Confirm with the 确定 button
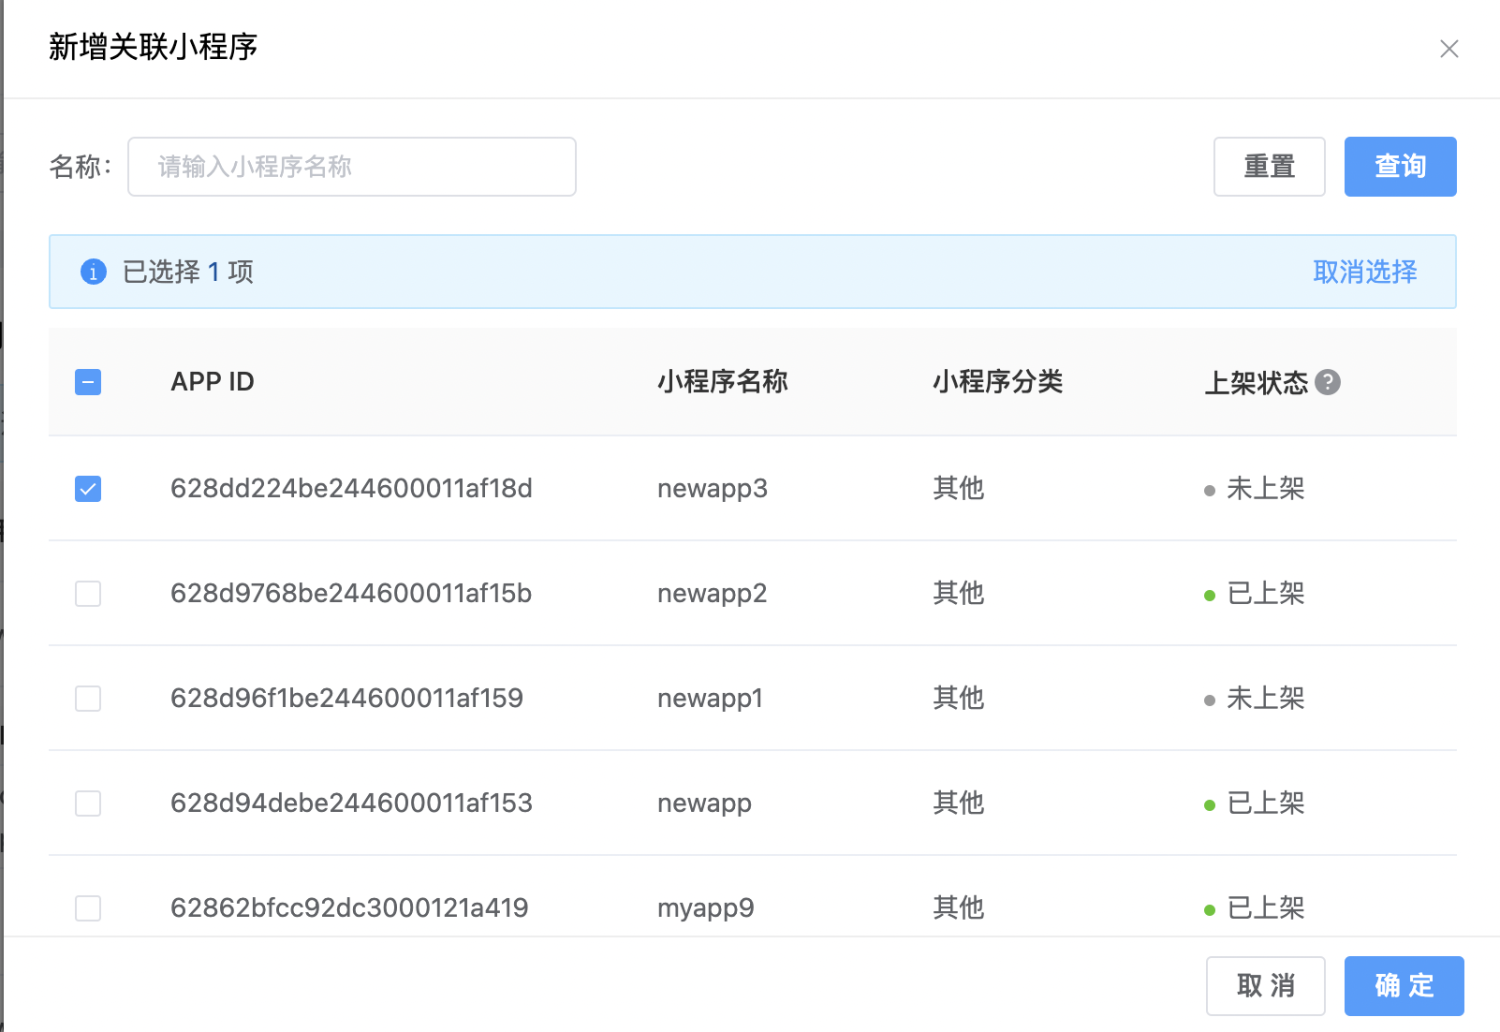The width and height of the screenshot is (1500, 1032). [x=1404, y=986]
